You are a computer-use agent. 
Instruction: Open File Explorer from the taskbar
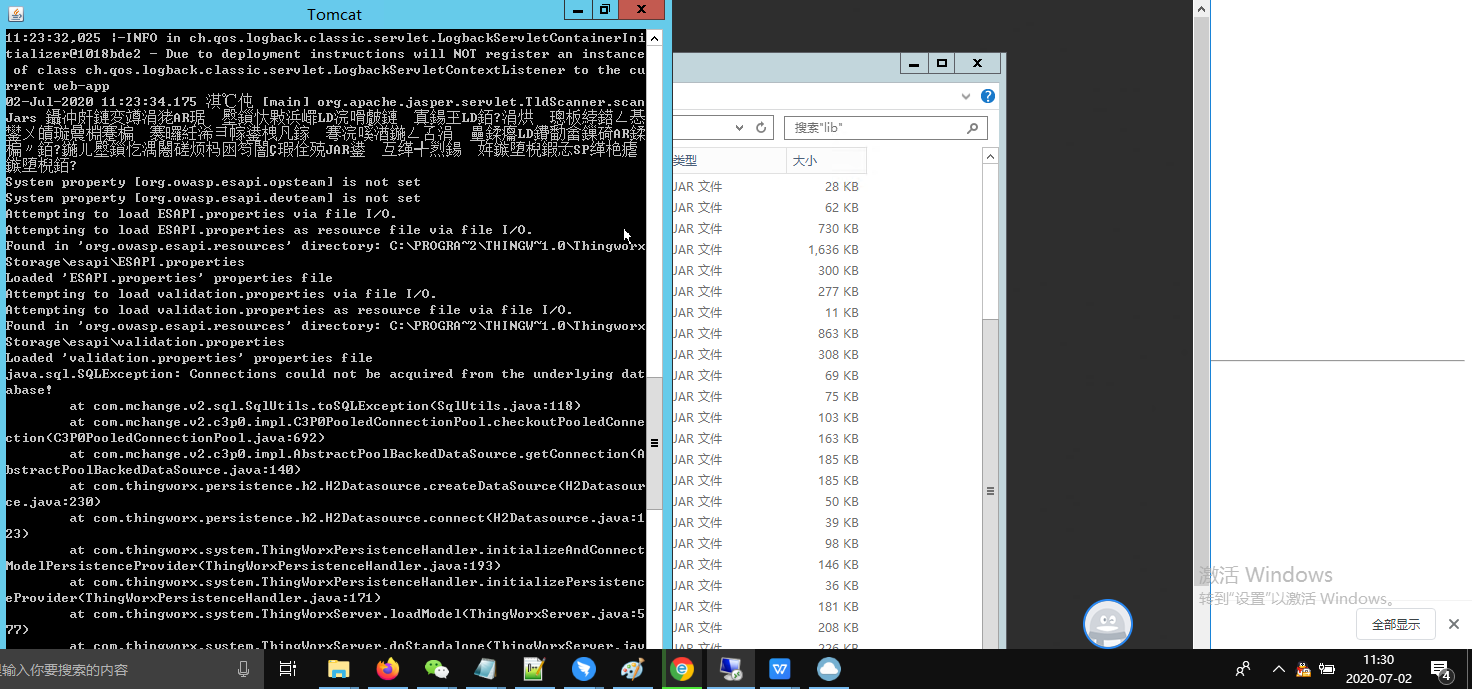(339, 670)
